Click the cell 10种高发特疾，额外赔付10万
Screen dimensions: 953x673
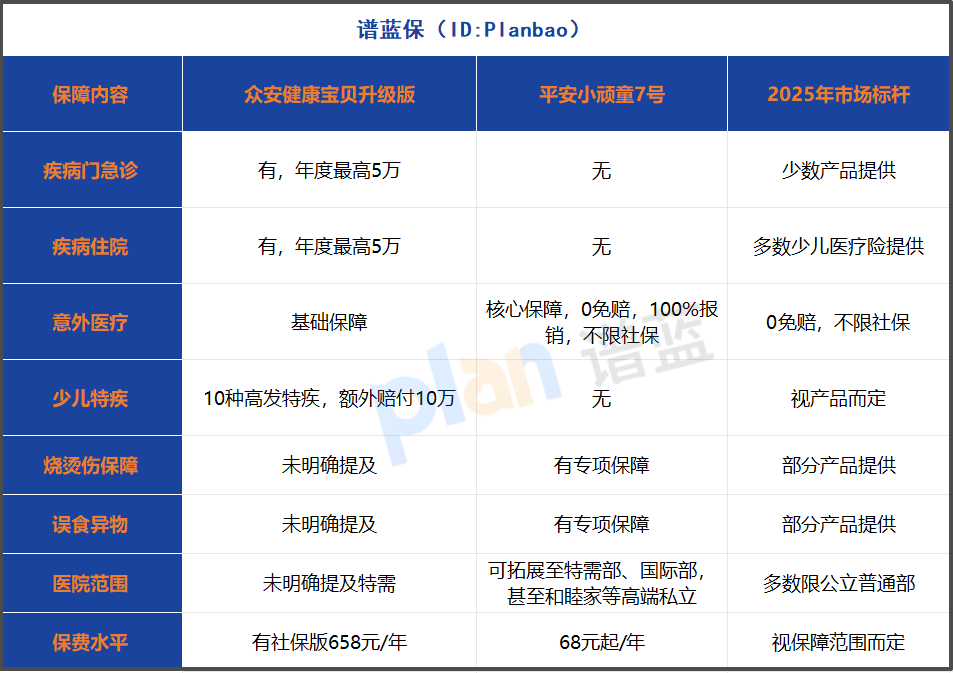click(328, 397)
